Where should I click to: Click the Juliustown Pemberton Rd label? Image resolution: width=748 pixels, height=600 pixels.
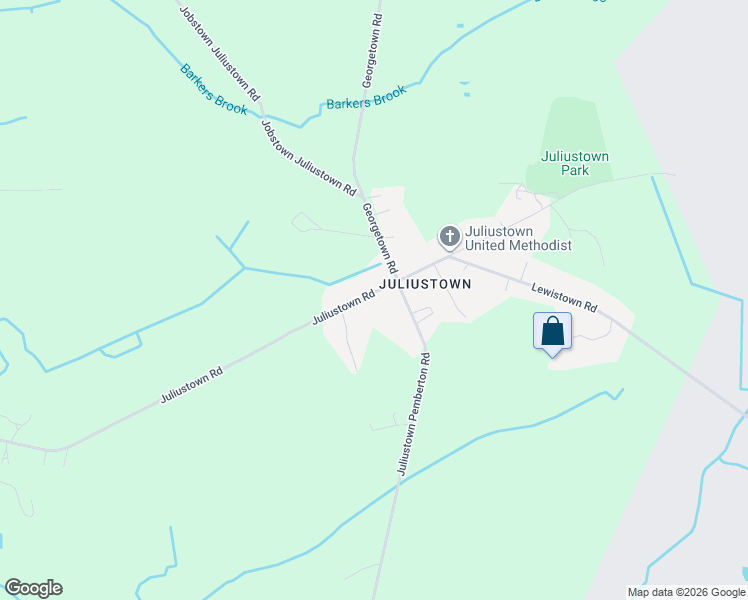pyautogui.click(x=414, y=414)
